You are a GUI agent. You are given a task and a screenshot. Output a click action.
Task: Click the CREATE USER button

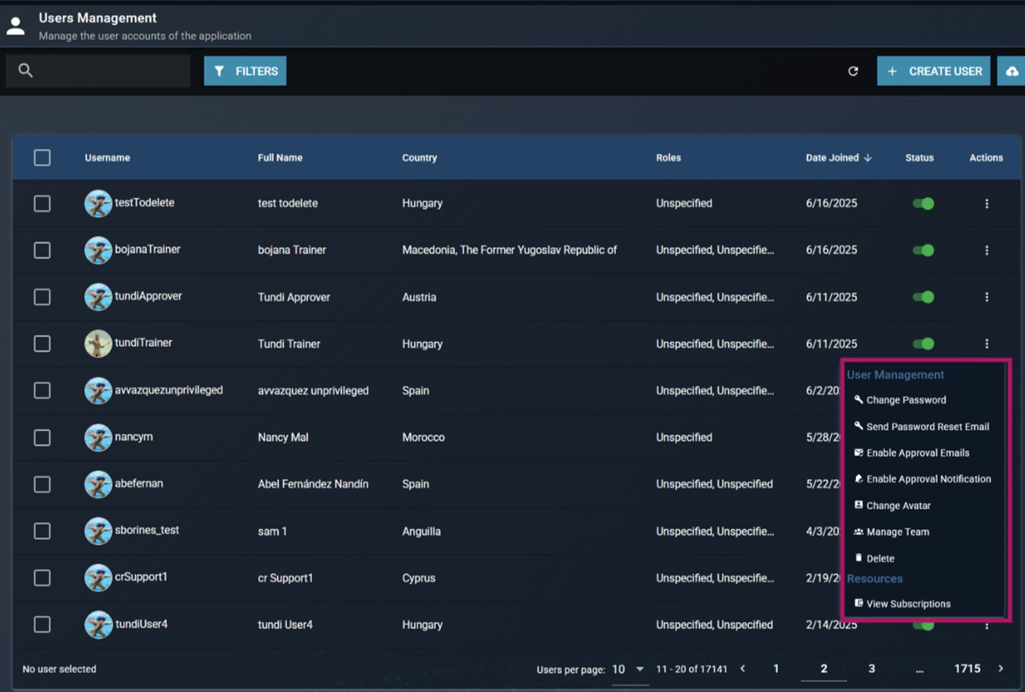click(933, 71)
